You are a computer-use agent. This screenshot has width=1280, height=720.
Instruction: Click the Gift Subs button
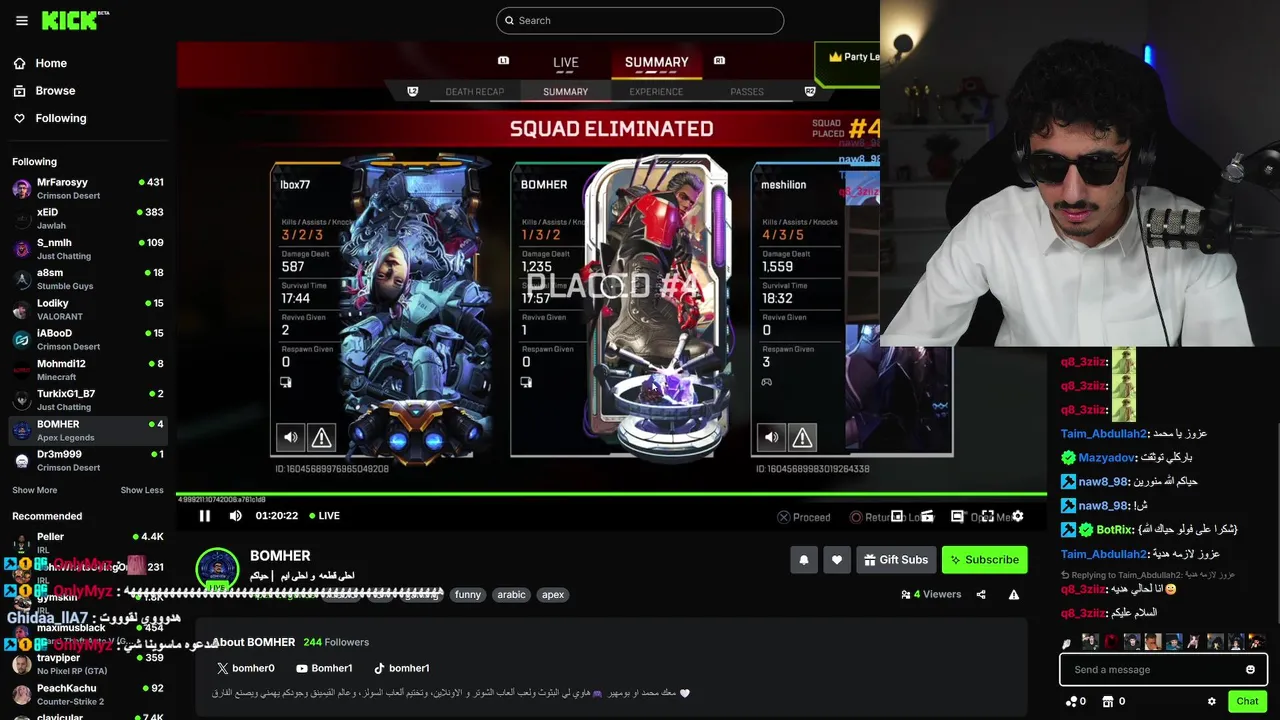(896, 560)
